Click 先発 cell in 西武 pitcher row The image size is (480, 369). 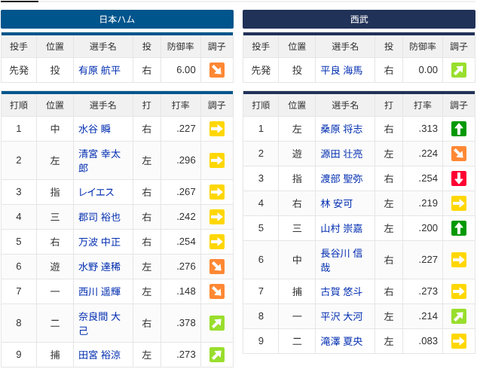[261, 70]
